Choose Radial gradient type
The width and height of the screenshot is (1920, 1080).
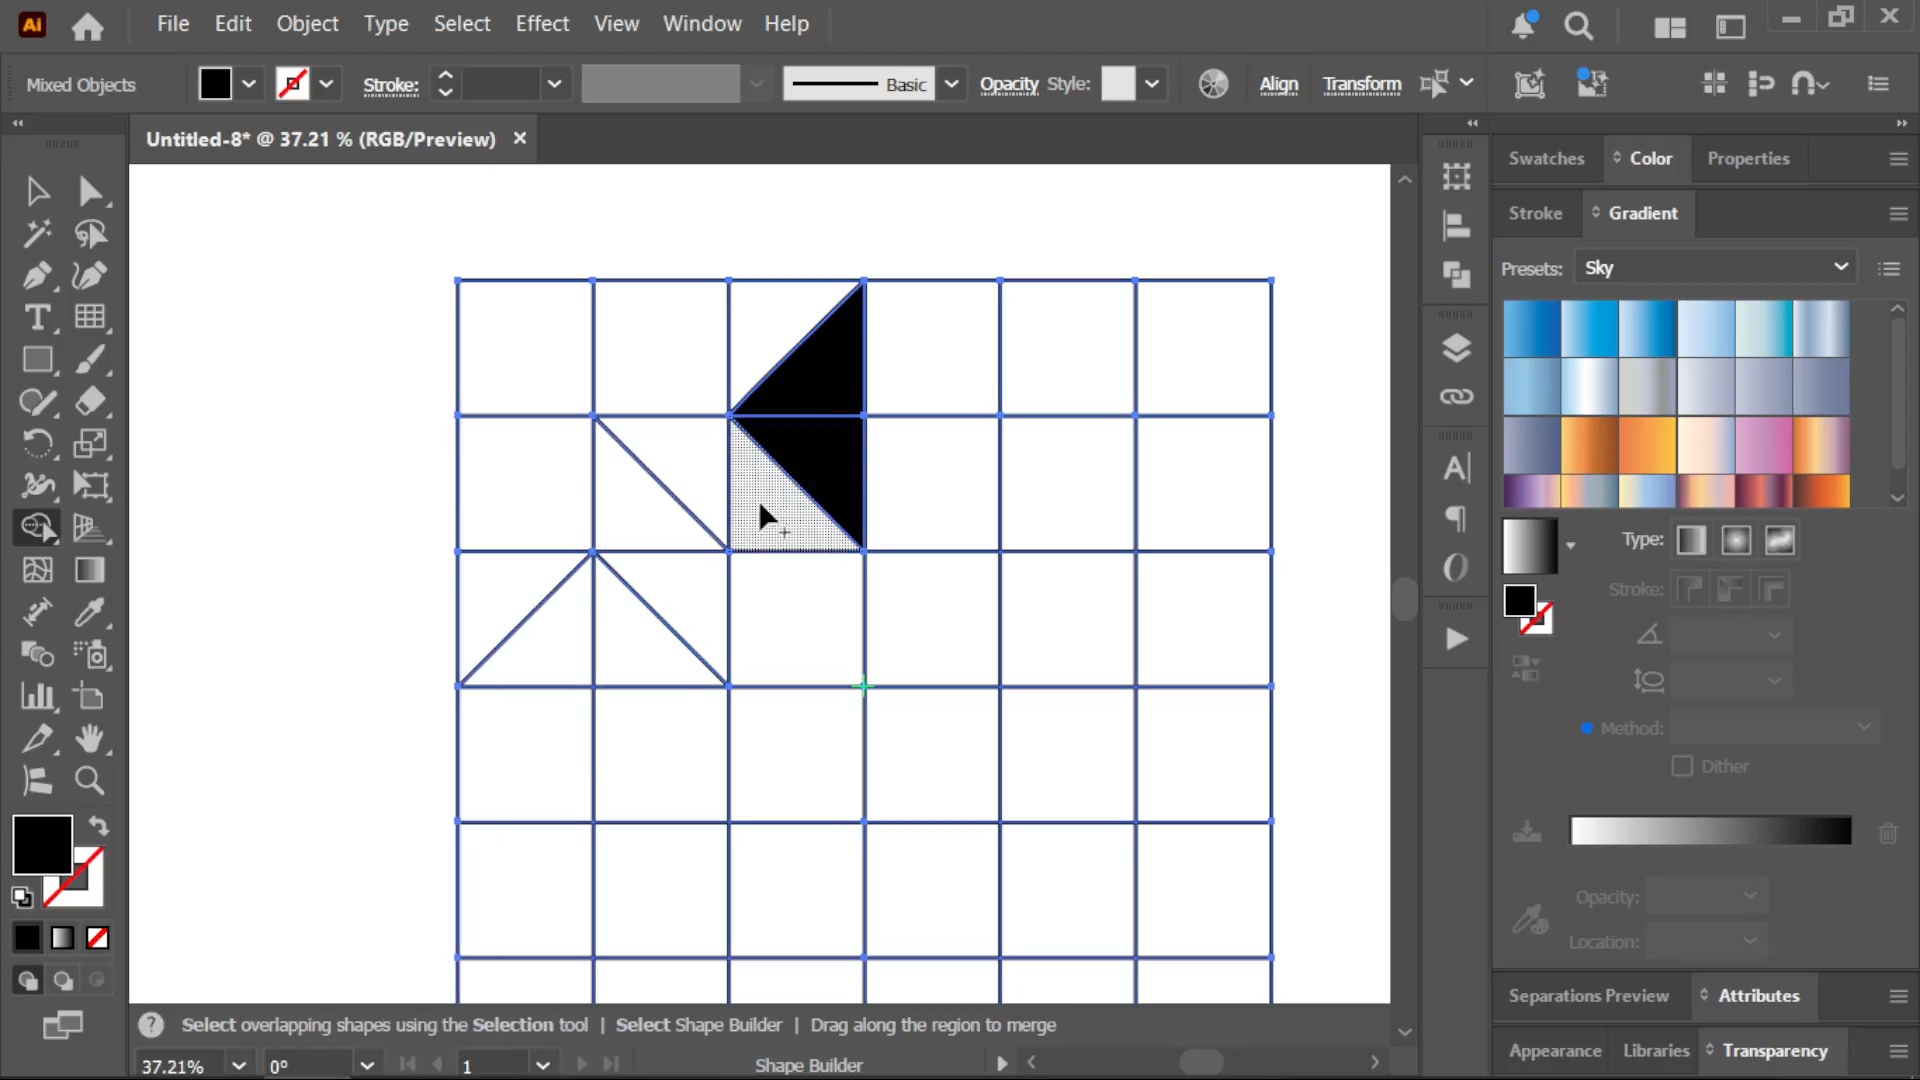[1736, 541]
